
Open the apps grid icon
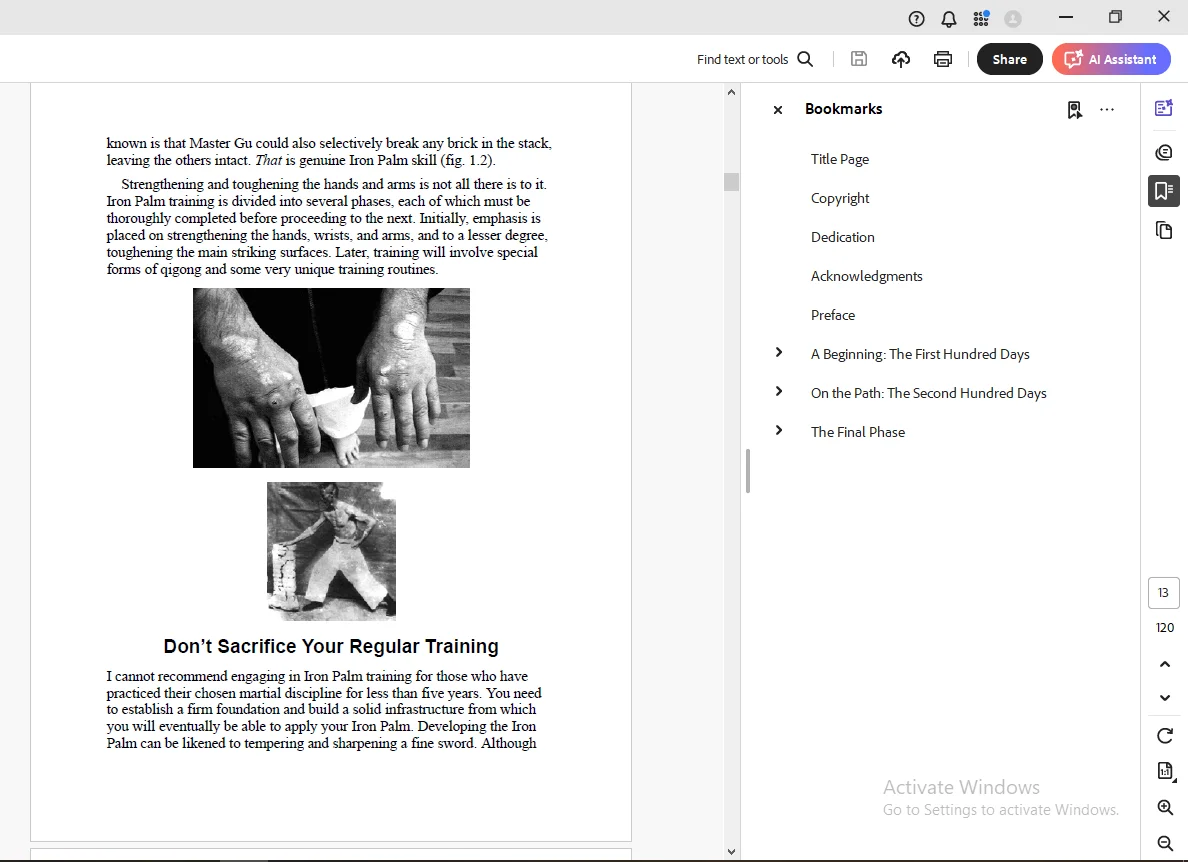coord(980,18)
